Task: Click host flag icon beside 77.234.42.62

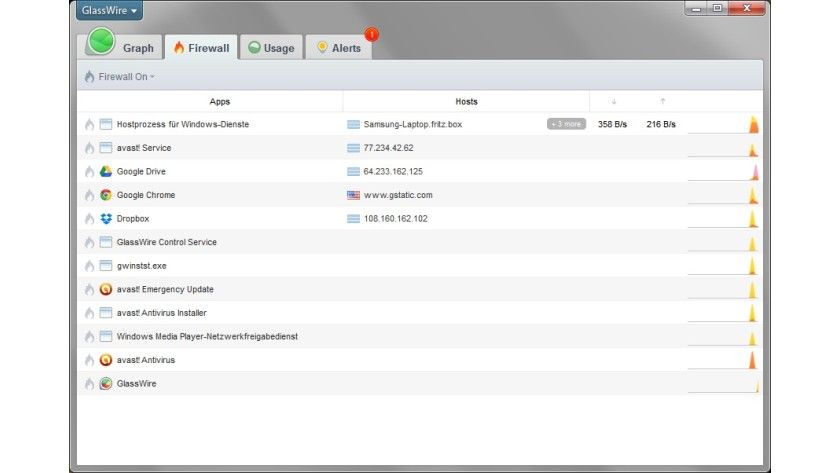Action: pyautogui.click(x=354, y=148)
